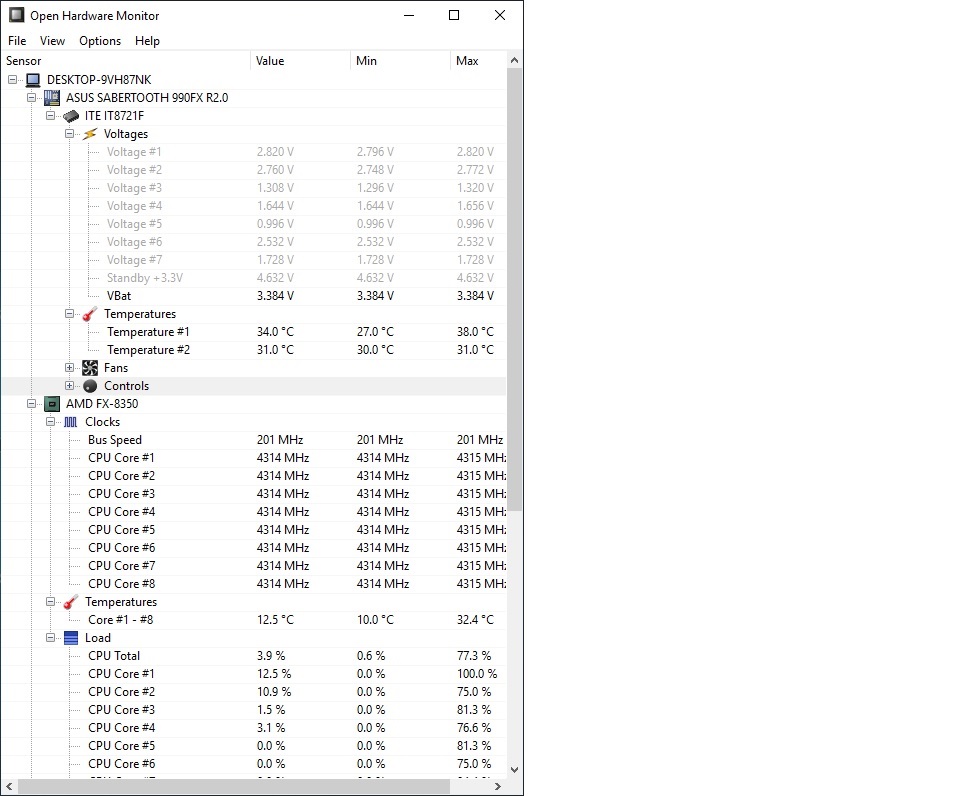
Task: Select the Voltage #1 row
Action: point(253,152)
